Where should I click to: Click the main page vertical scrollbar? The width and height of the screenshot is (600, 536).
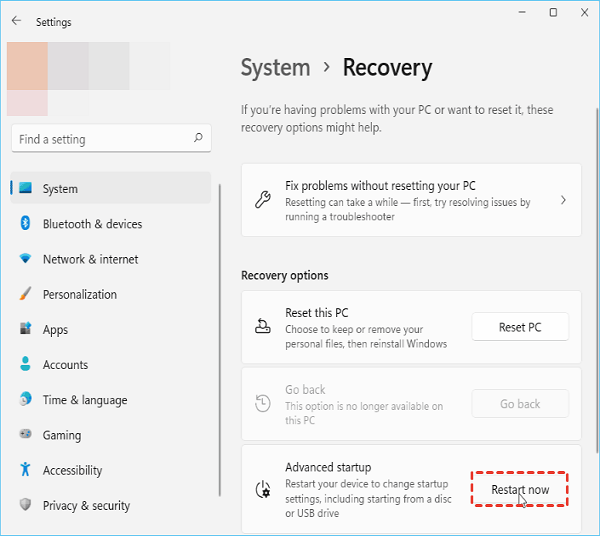597,281
